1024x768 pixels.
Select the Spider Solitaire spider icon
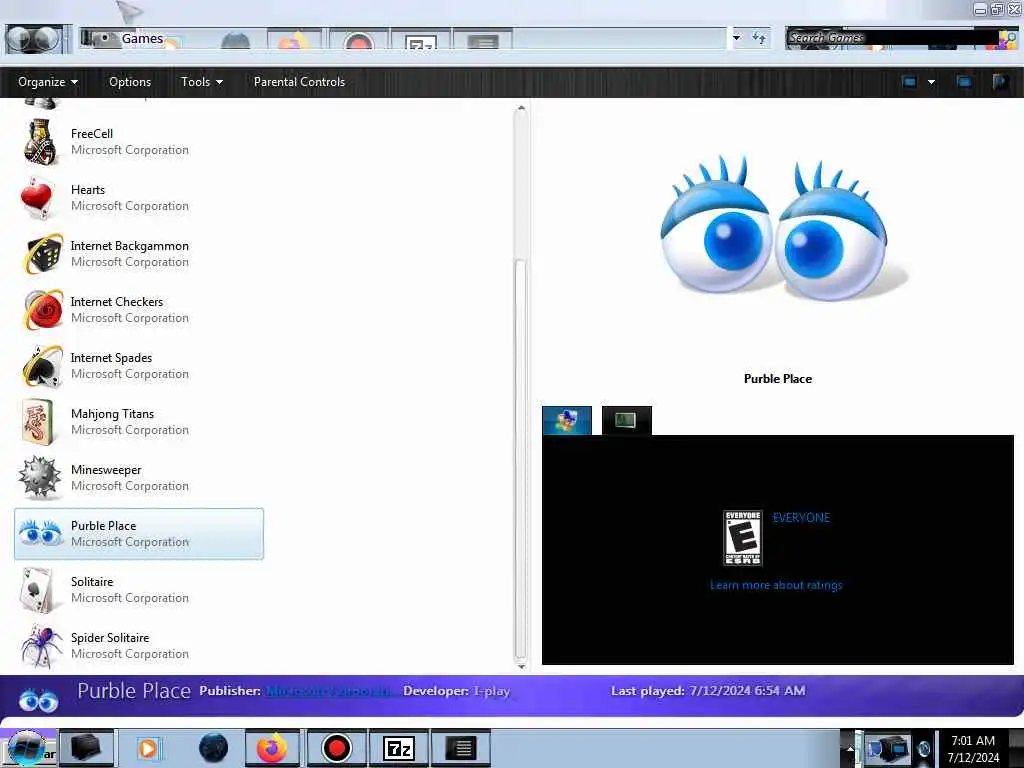42,646
